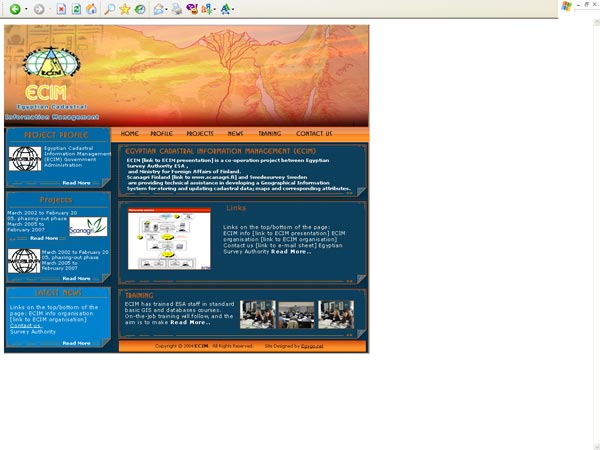Open the last training photo thumbnail
The image size is (600, 450).
(336, 315)
